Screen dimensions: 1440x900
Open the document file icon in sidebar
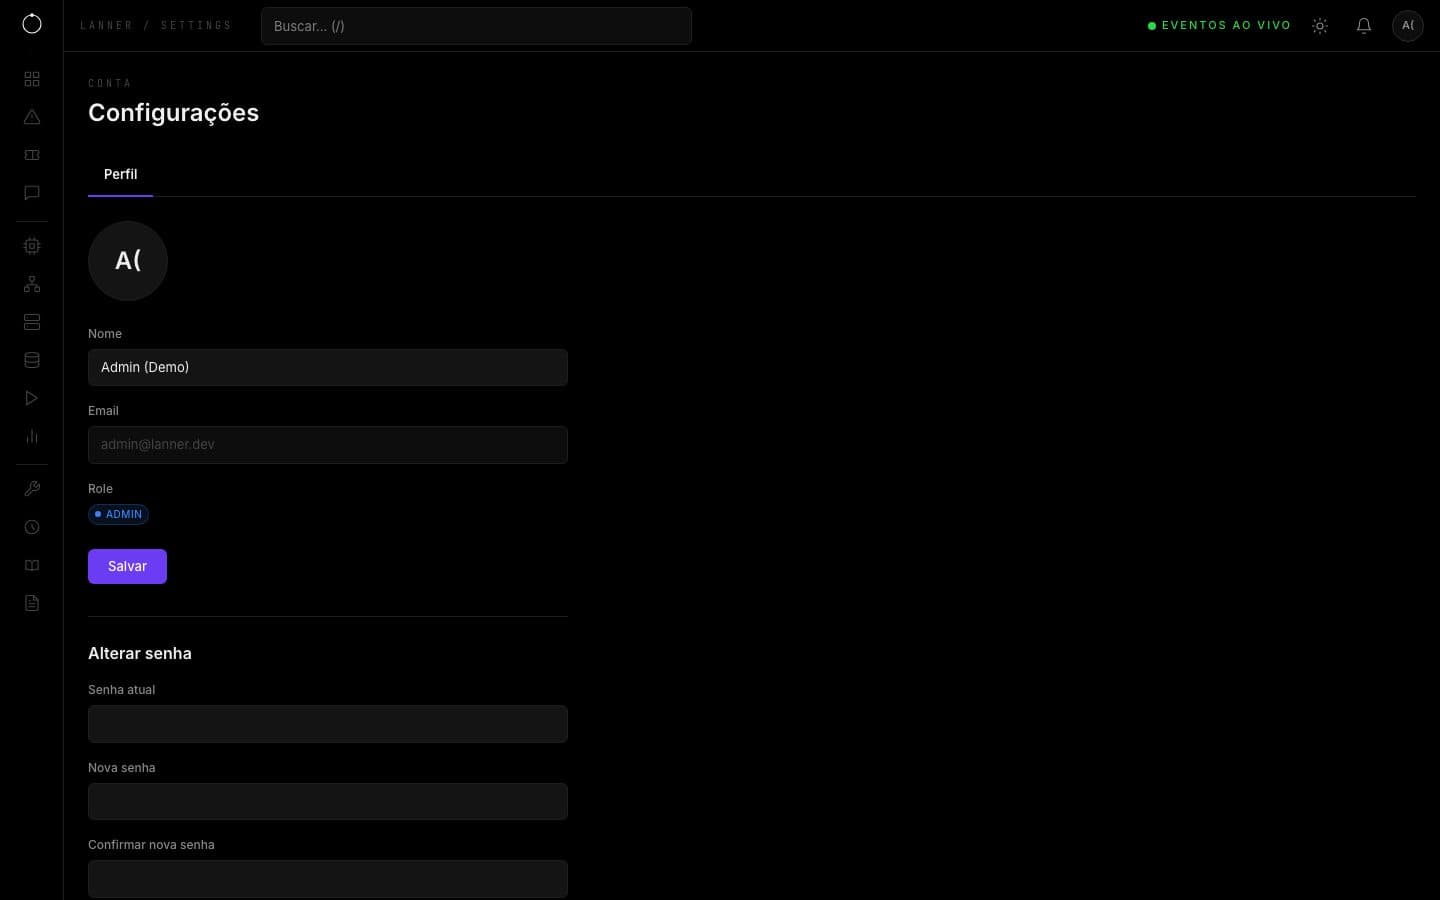pos(32,603)
